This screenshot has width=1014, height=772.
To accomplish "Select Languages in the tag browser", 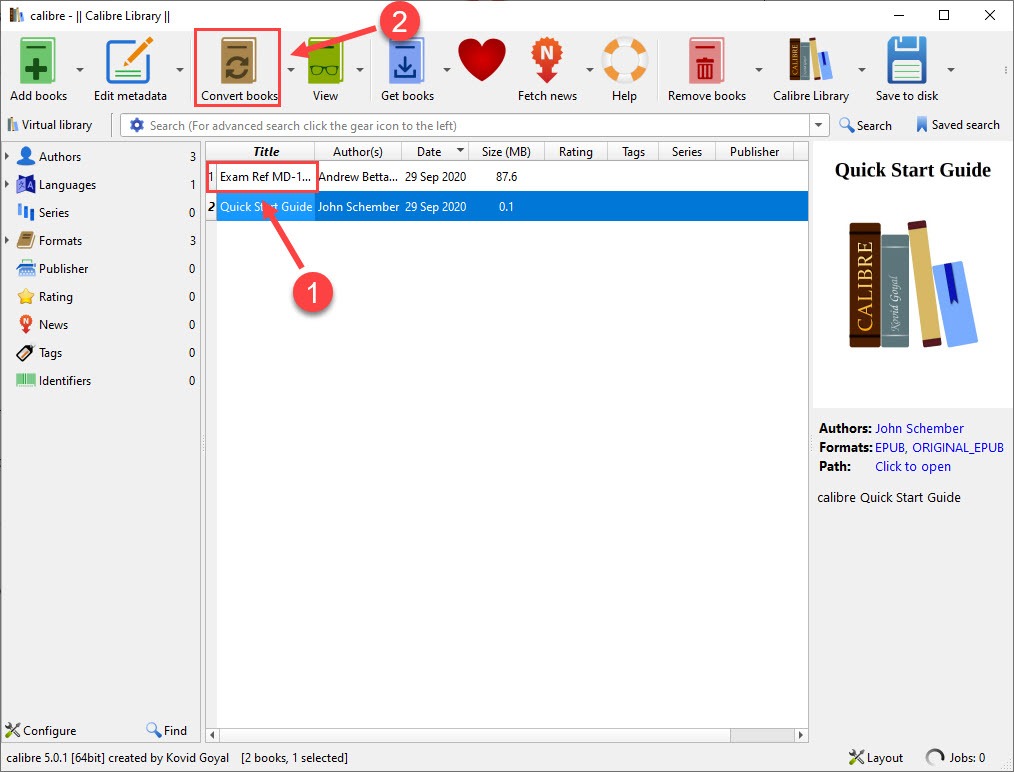I will [67, 185].
